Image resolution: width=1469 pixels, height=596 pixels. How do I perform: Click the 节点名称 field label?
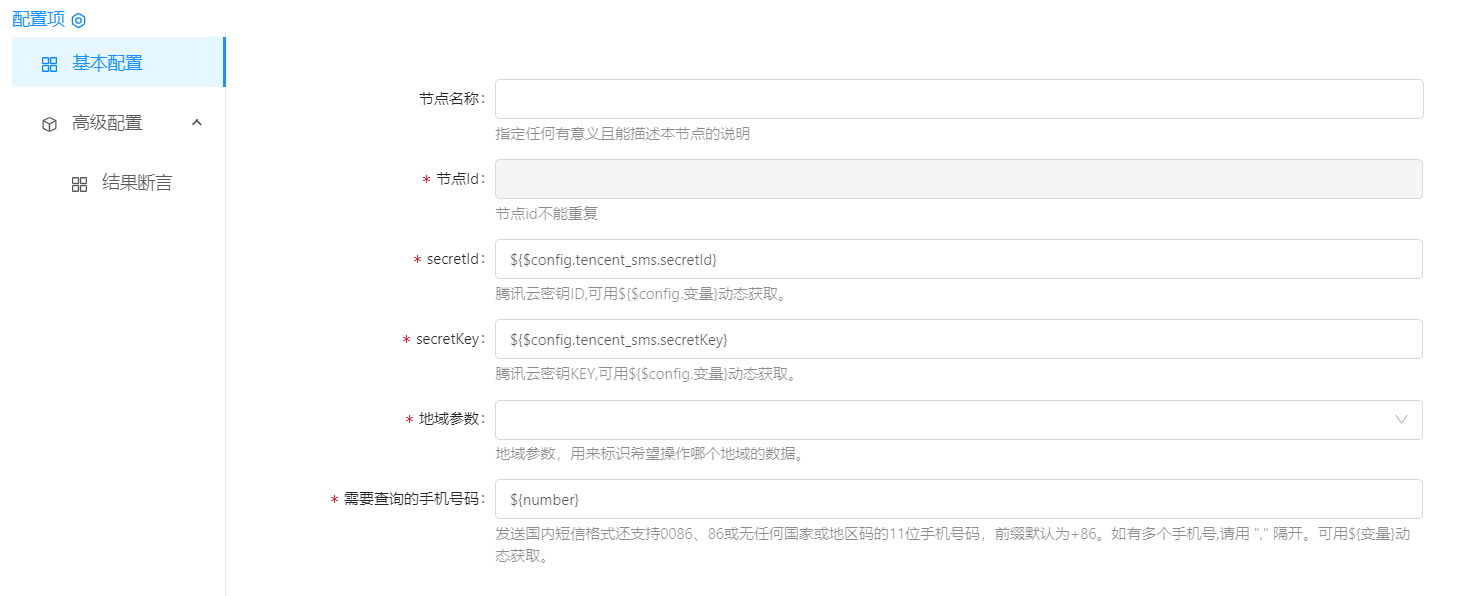coord(450,99)
